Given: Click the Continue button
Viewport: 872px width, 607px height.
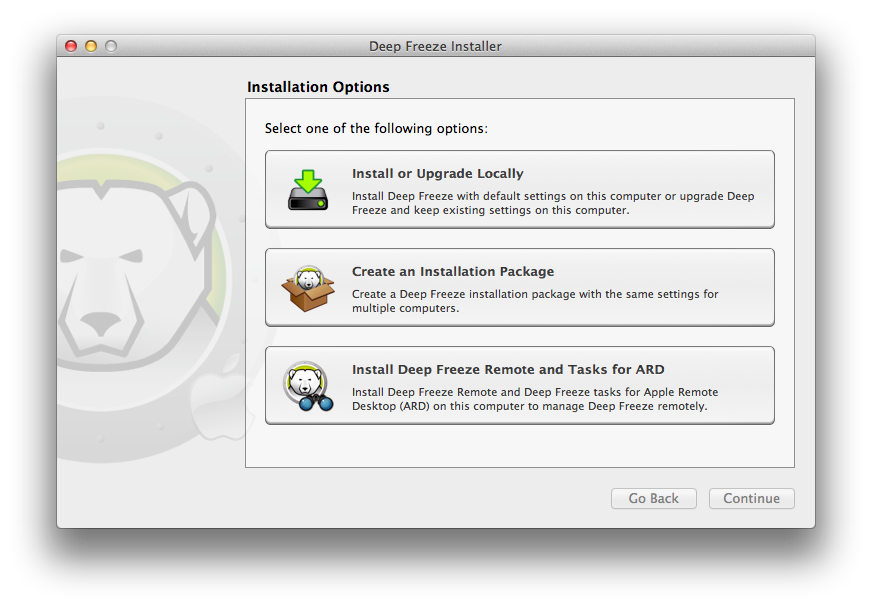Looking at the screenshot, I should point(751,499).
